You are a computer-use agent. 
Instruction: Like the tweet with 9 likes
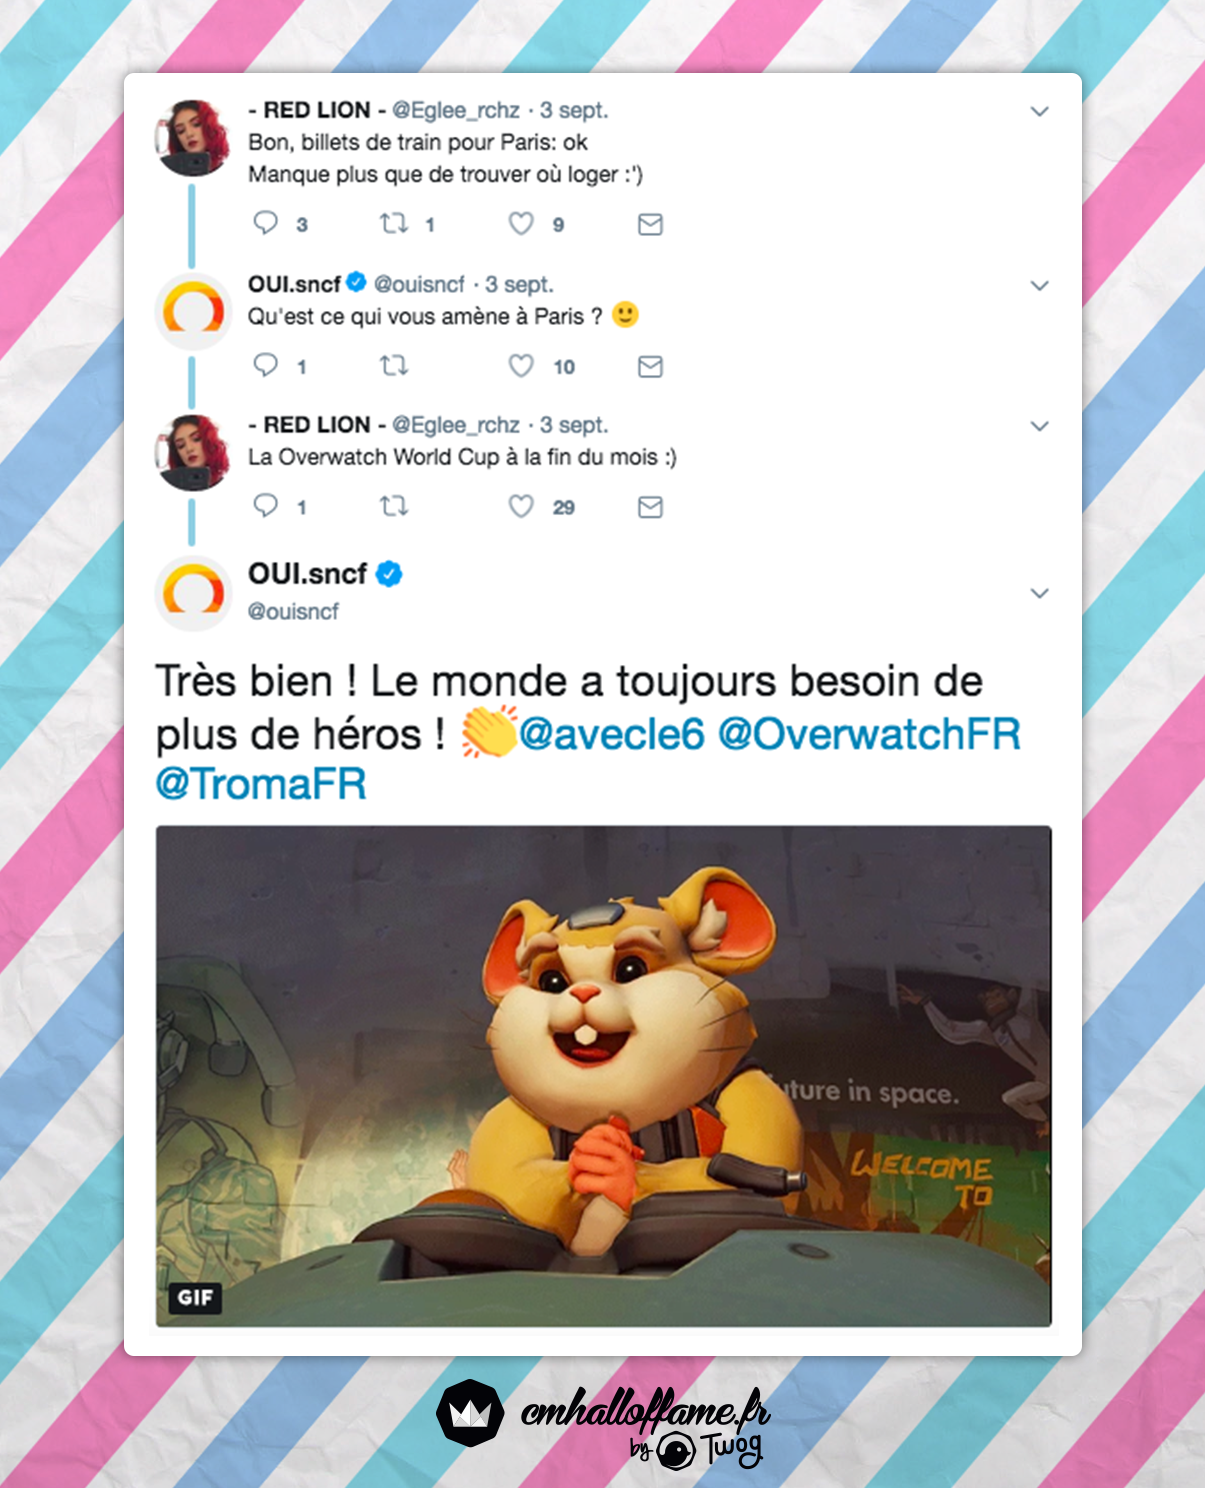coord(521,223)
